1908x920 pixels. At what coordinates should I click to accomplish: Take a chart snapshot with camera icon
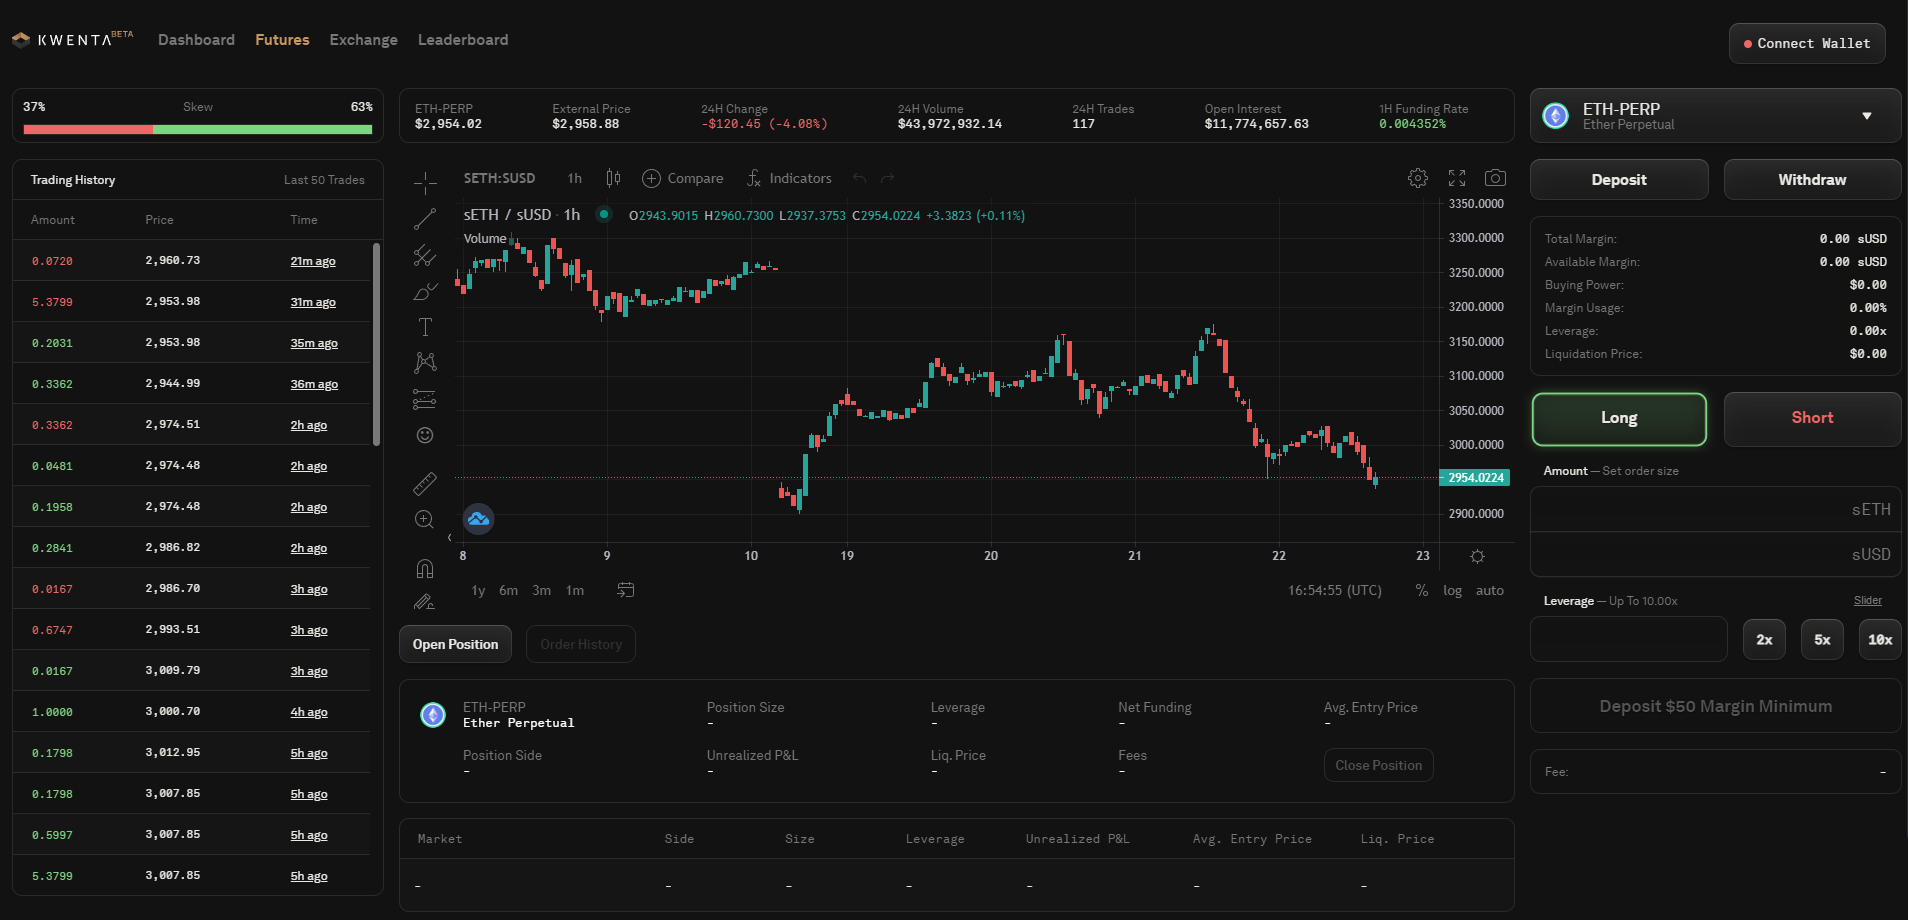point(1495,178)
